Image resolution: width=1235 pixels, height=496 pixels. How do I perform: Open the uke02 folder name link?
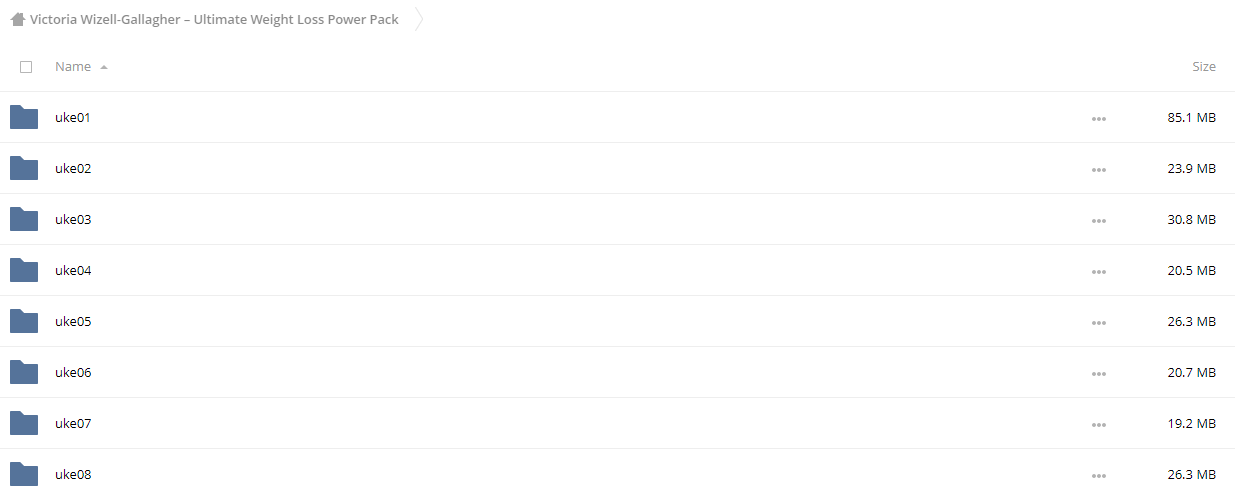[73, 168]
